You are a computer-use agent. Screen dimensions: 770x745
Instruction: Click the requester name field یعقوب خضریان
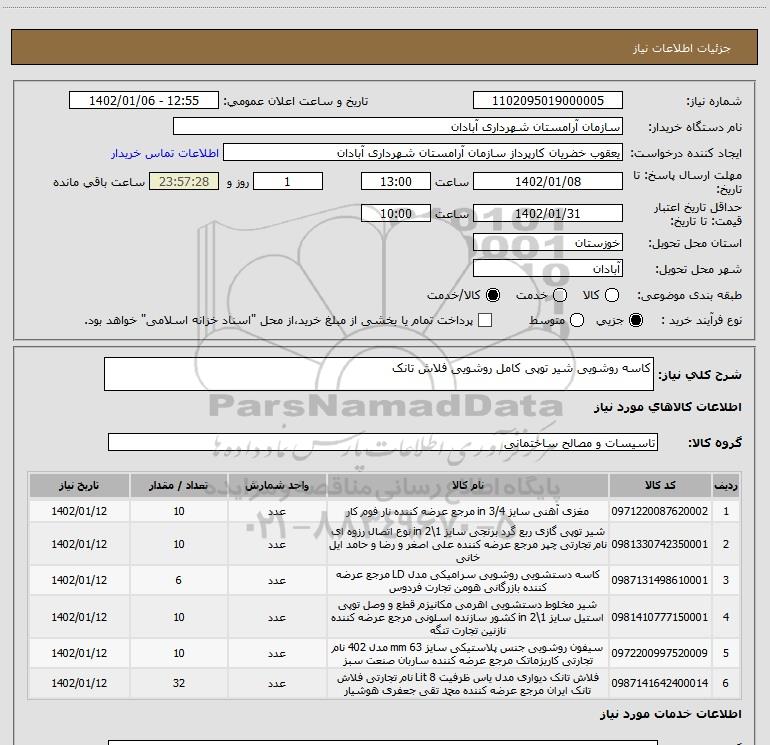(x=423, y=153)
